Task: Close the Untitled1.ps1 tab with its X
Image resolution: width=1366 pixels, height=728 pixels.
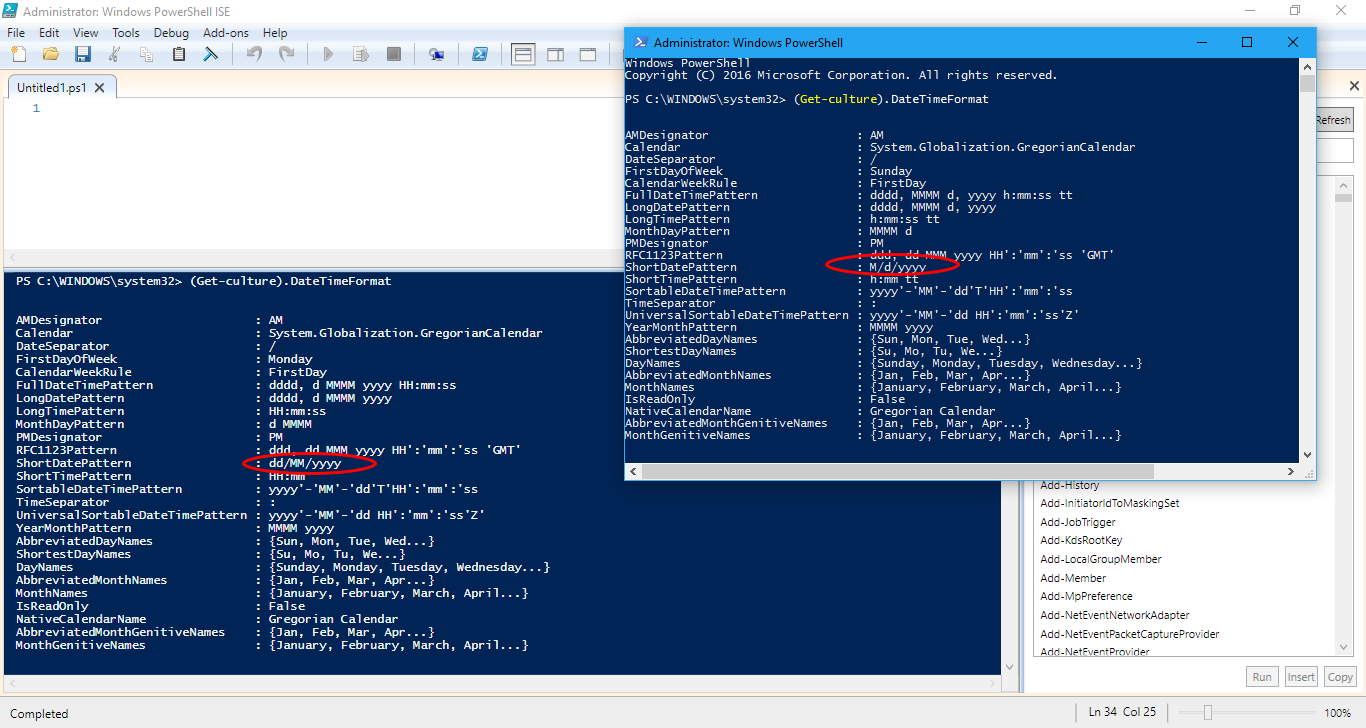Action: (x=101, y=88)
